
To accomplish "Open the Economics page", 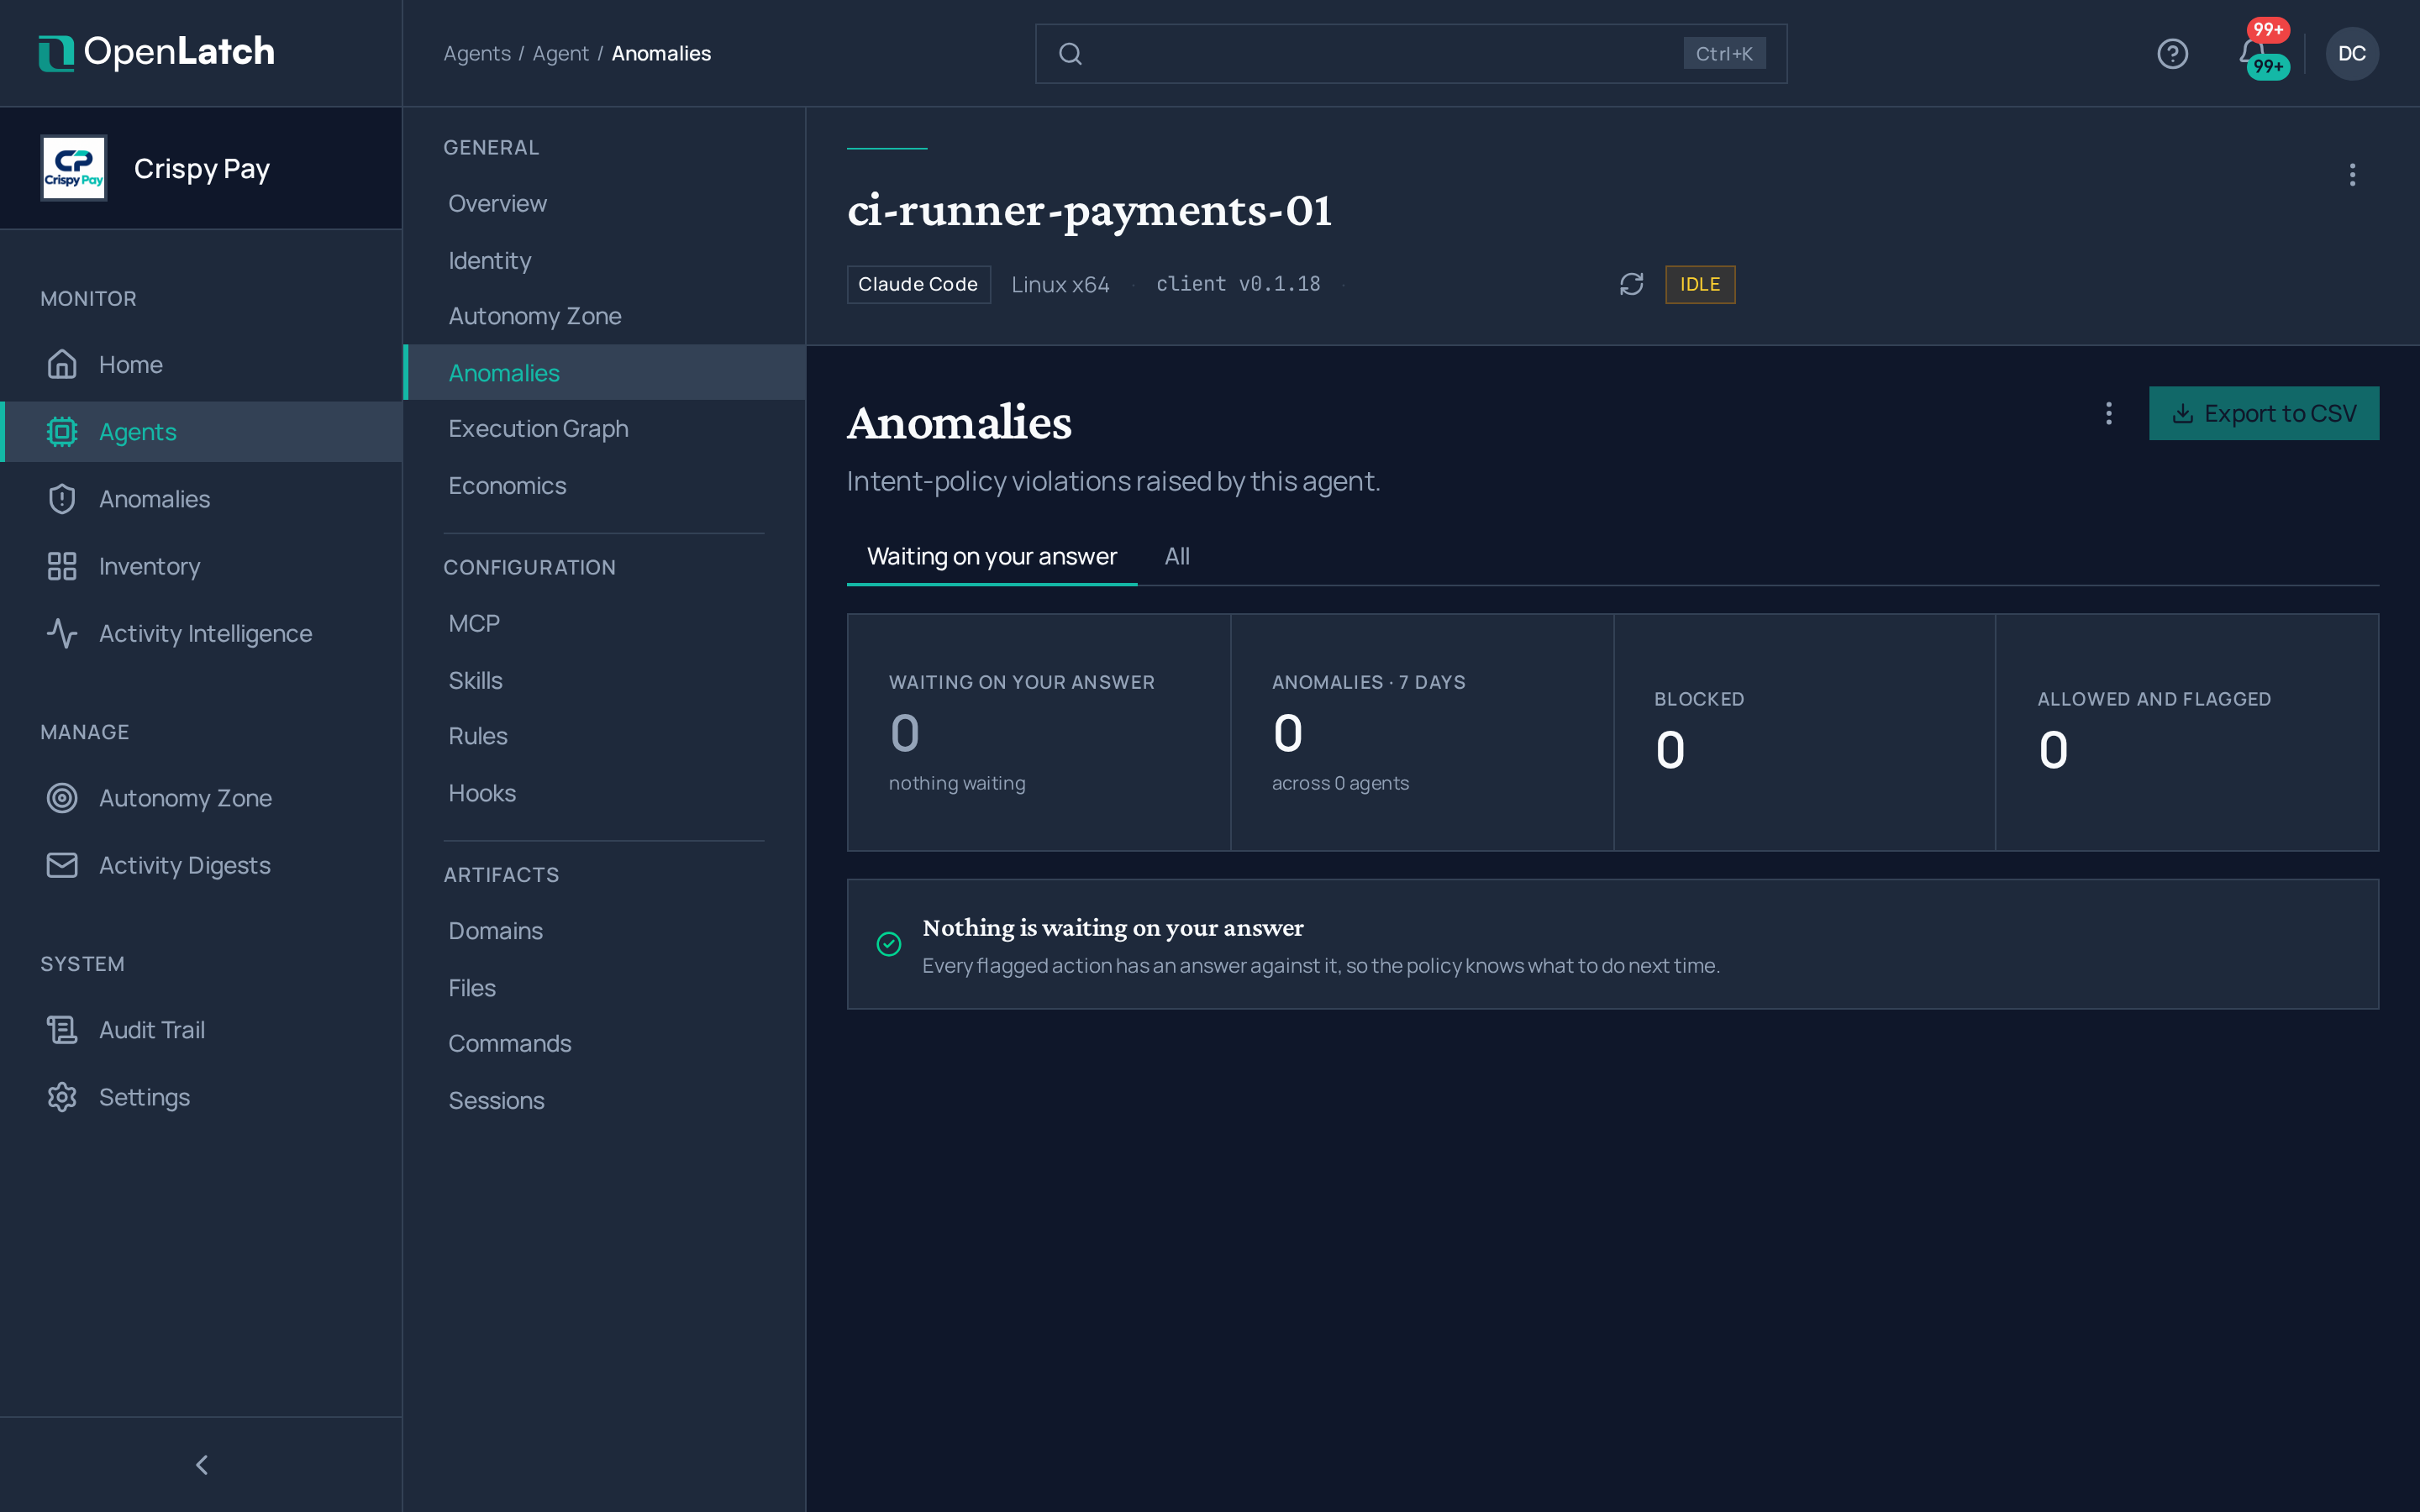I will pyautogui.click(x=604, y=485).
